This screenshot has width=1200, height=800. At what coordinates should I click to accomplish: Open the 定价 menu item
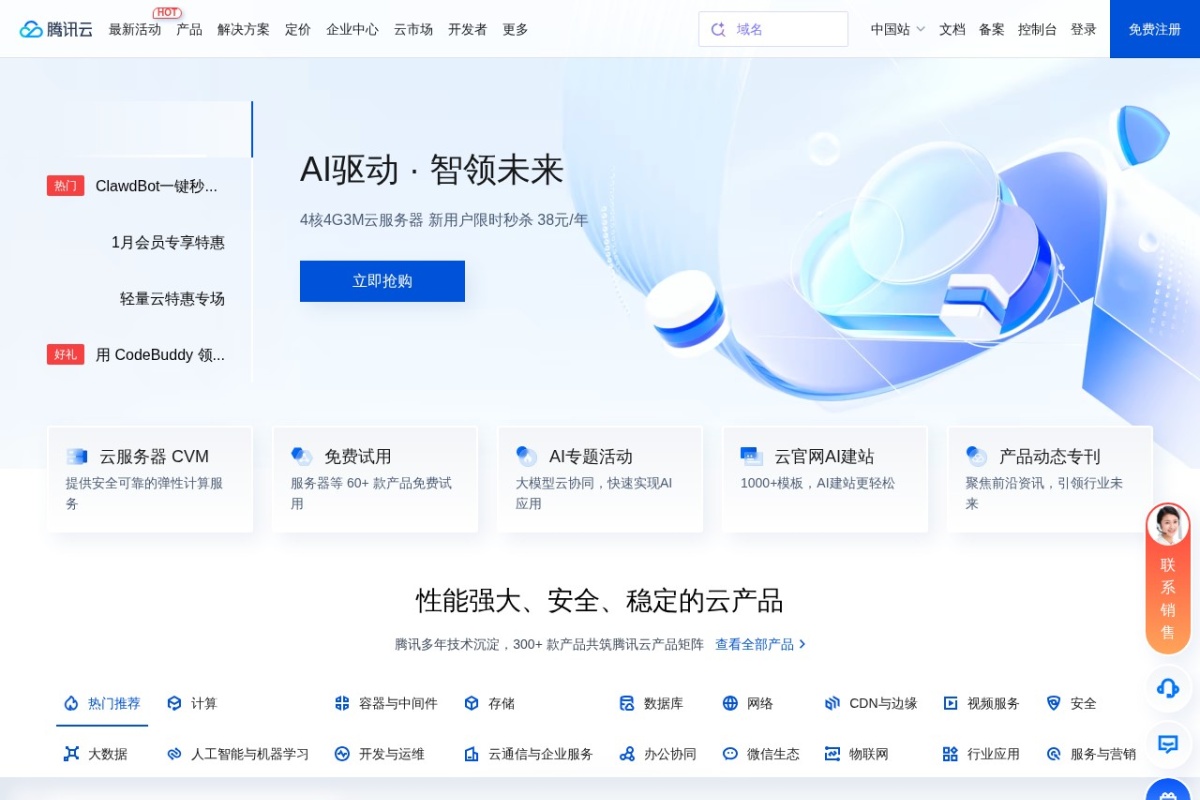297,30
